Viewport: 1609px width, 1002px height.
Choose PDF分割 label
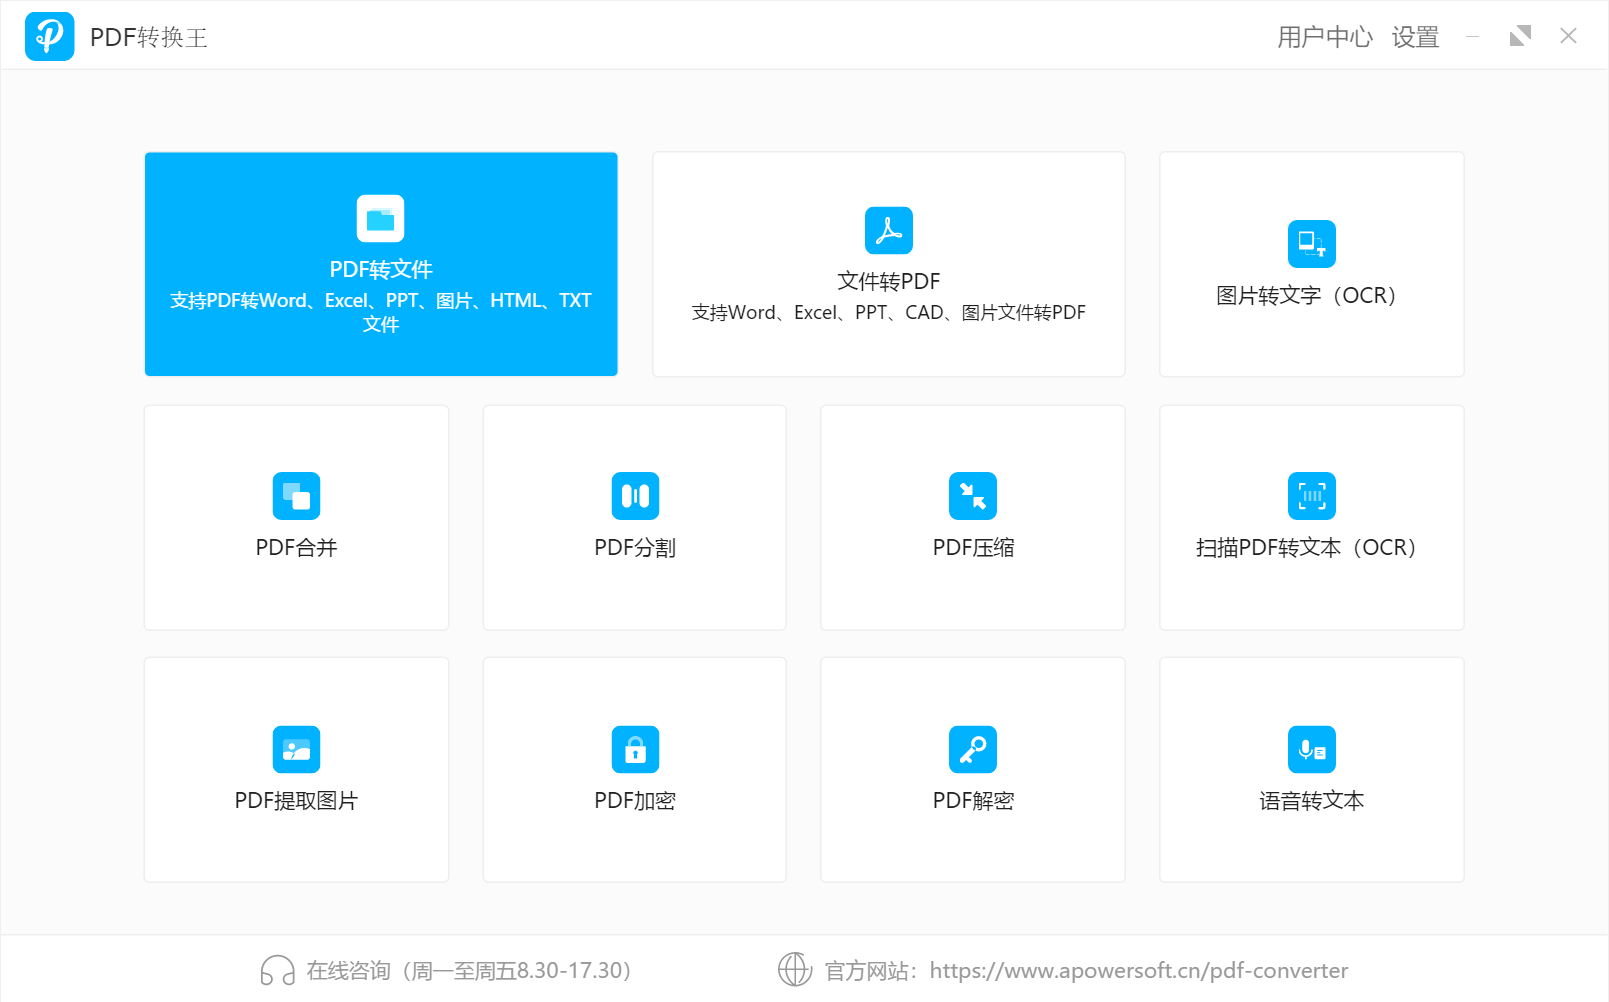coord(635,547)
